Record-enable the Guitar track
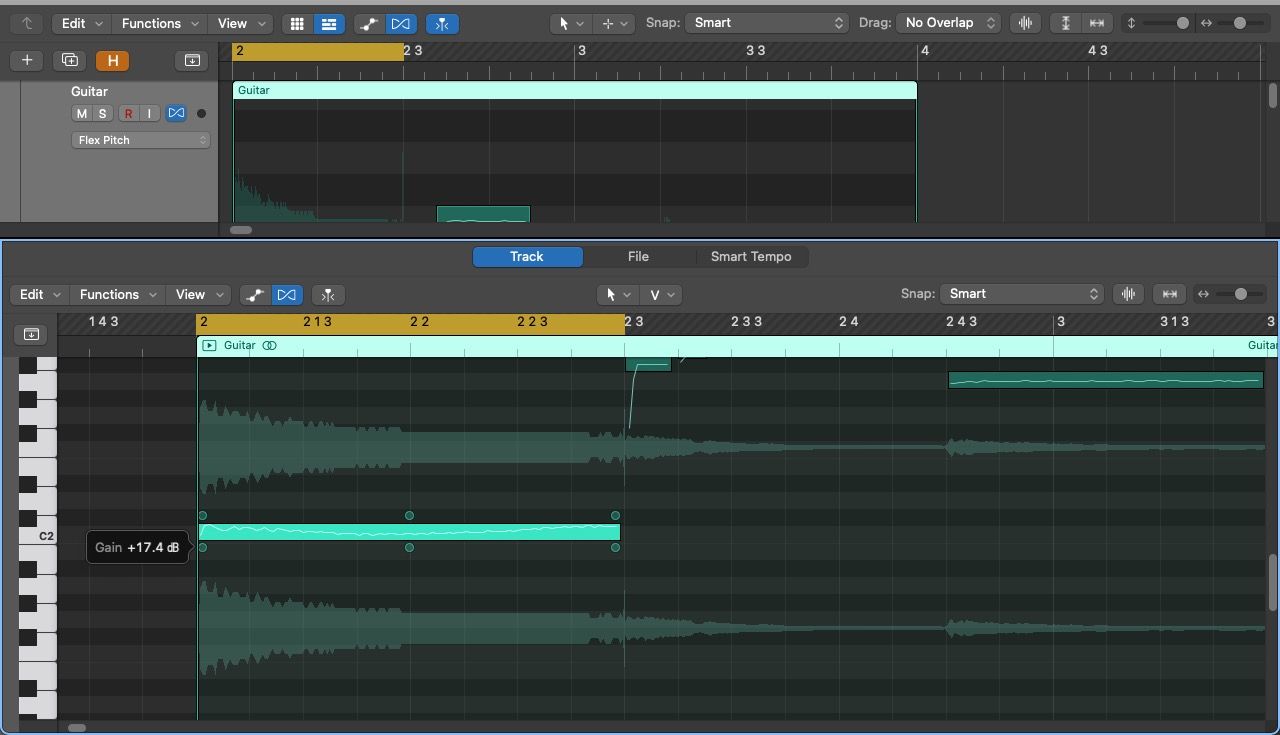 pyautogui.click(x=128, y=113)
